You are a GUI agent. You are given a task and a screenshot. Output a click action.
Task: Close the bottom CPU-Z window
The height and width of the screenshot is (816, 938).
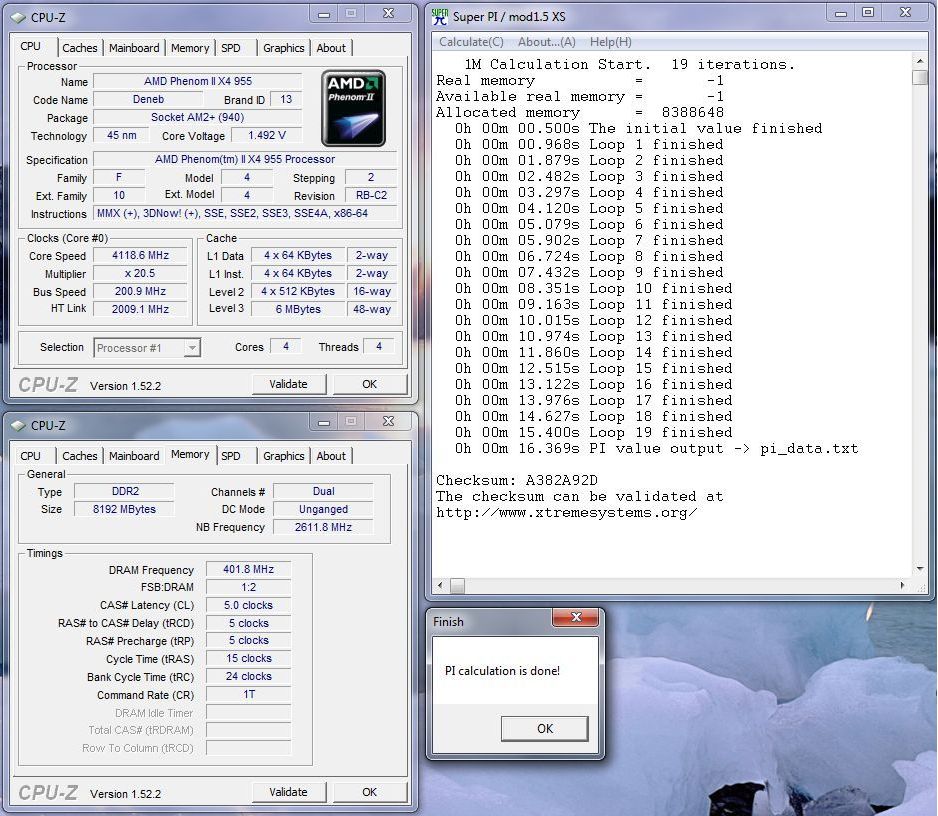click(388, 422)
